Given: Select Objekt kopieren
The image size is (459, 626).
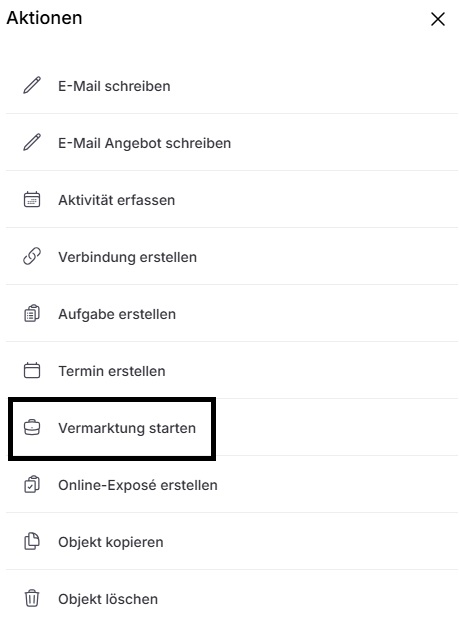Looking at the screenshot, I should [232, 542].
